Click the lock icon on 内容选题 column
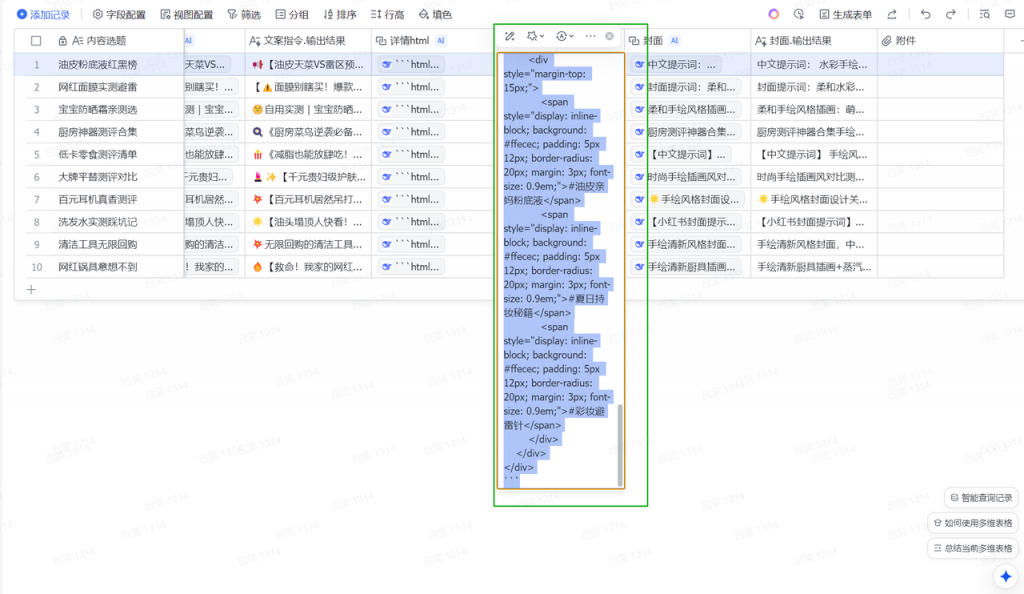The width and height of the screenshot is (1024, 594). click(63, 40)
